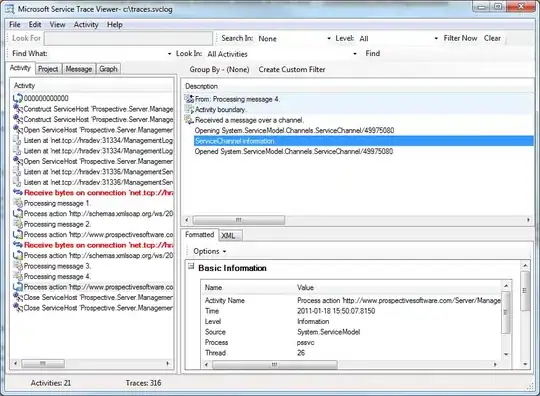Click the icon next to 'From: Processing message 4.'
The image size is (540, 396).
(x=189, y=99)
